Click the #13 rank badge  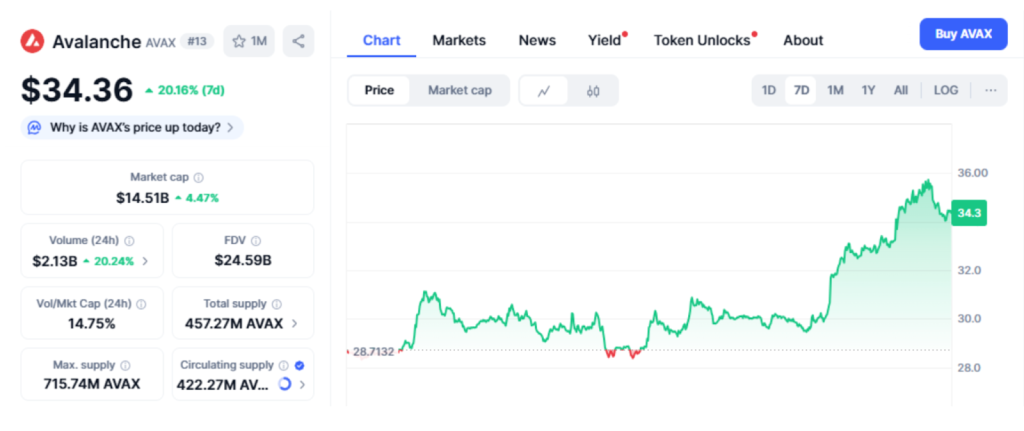(x=197, y=42)
